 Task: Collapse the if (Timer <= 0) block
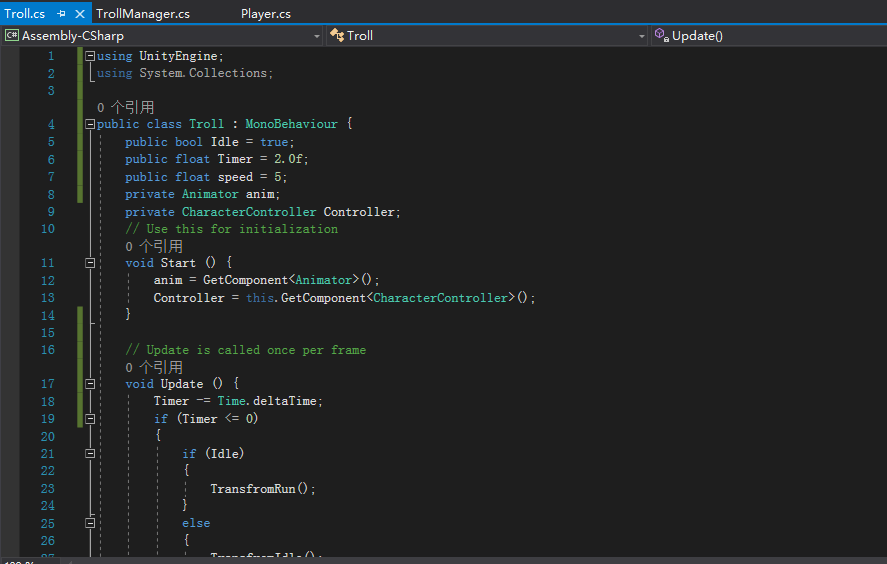(89, 419)
